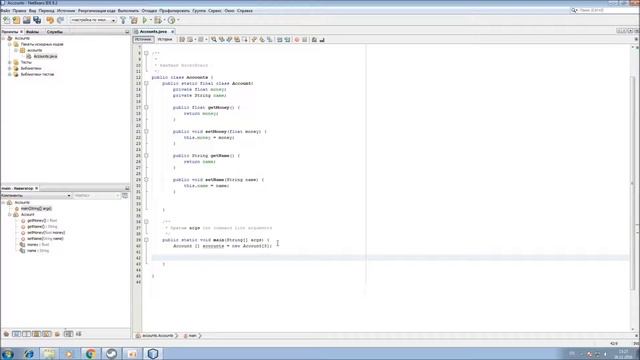640x360 pixels.
Task: Click the red Start Macro Recording icon
Action: (x=297, y=40)
